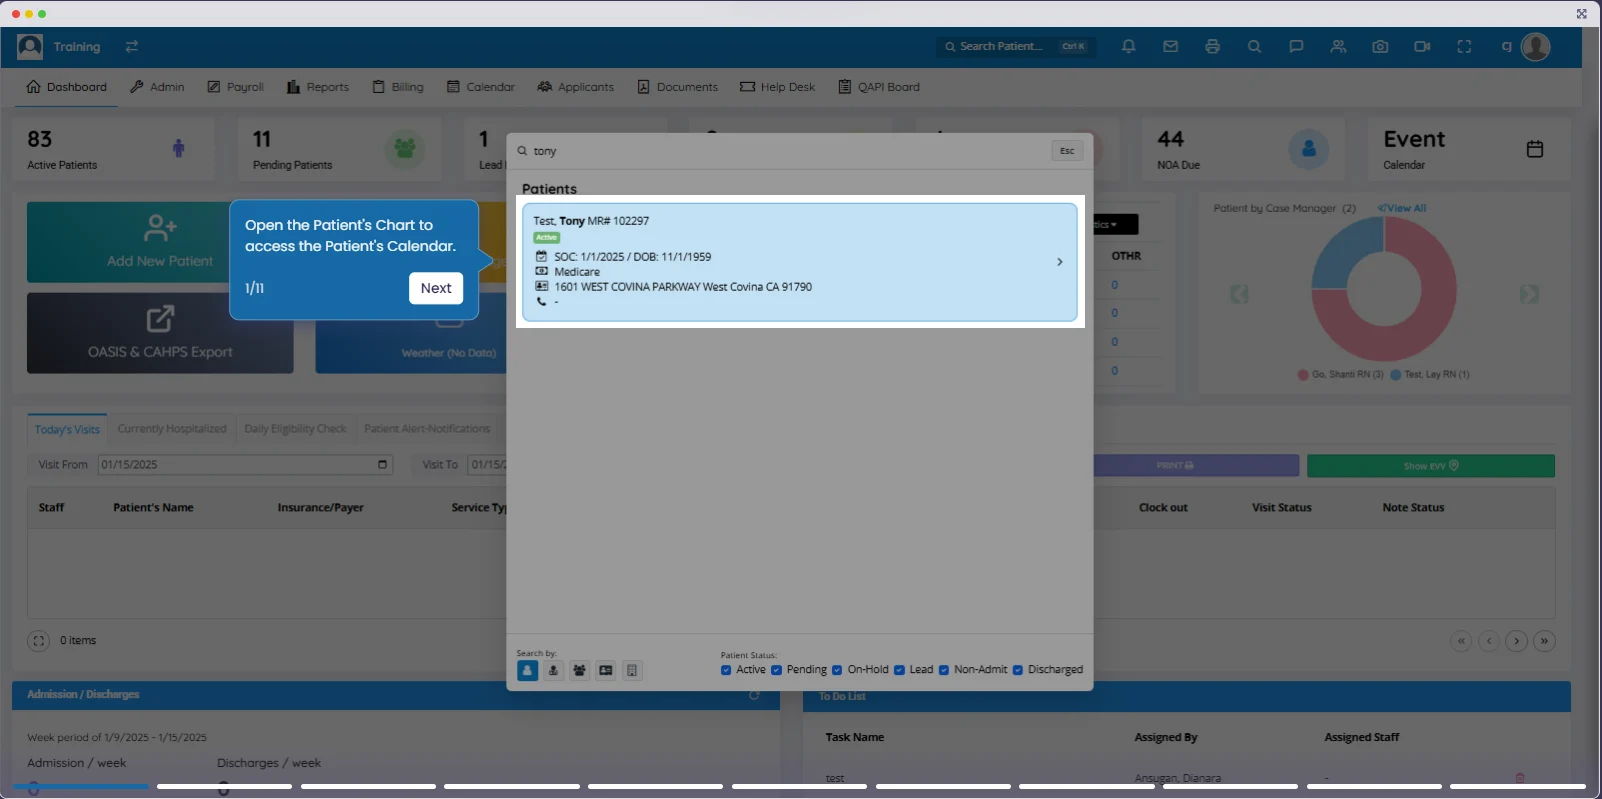This screenshot has height=799, width=1602.
Task: Select the ID card Search by icon
Action: [606, 671]
